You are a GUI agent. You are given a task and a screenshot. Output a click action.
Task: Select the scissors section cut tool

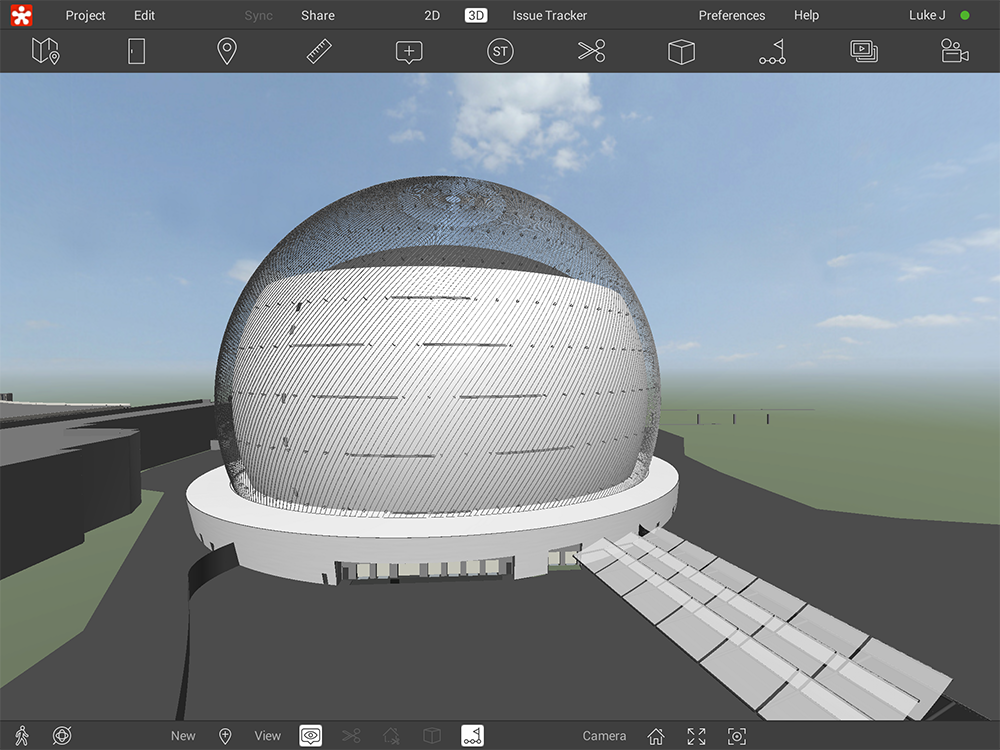coord(591,51)
